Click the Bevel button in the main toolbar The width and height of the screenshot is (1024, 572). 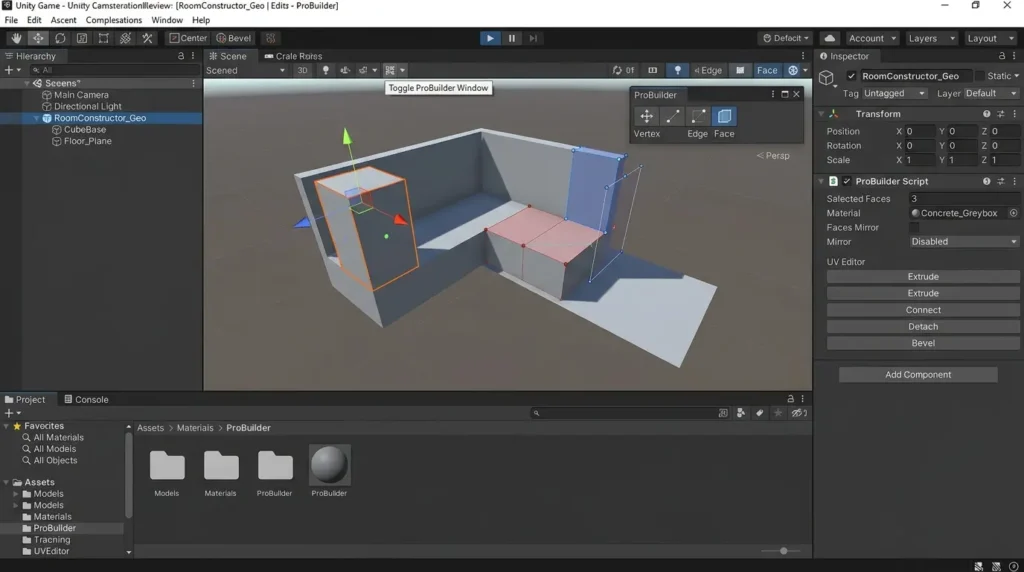[x=233, y=38]
